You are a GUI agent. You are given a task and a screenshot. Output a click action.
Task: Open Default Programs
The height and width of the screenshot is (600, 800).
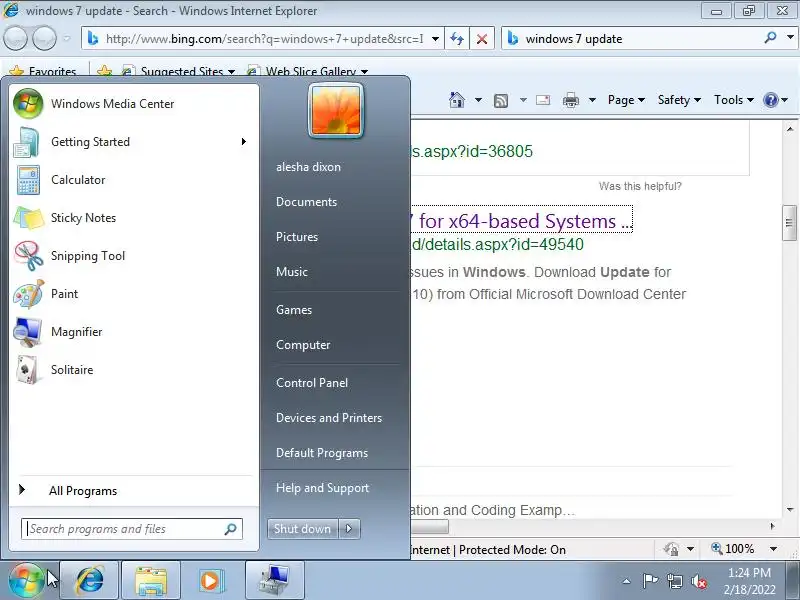point(322,453)
